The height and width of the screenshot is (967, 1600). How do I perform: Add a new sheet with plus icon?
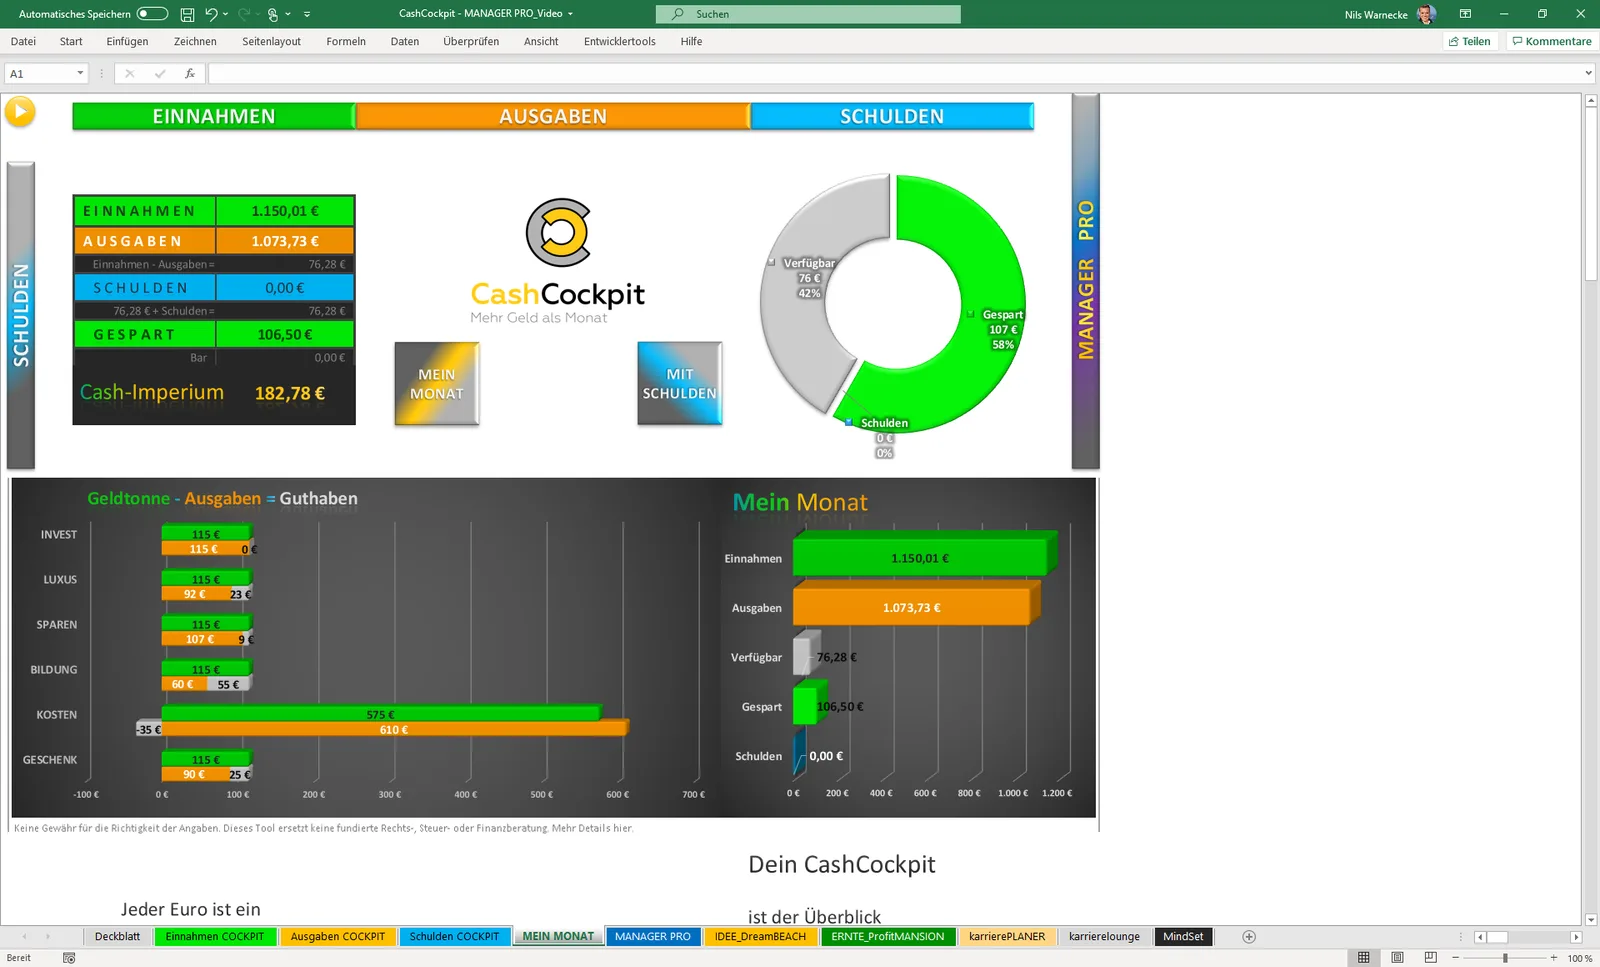(x=1249, y=937)
